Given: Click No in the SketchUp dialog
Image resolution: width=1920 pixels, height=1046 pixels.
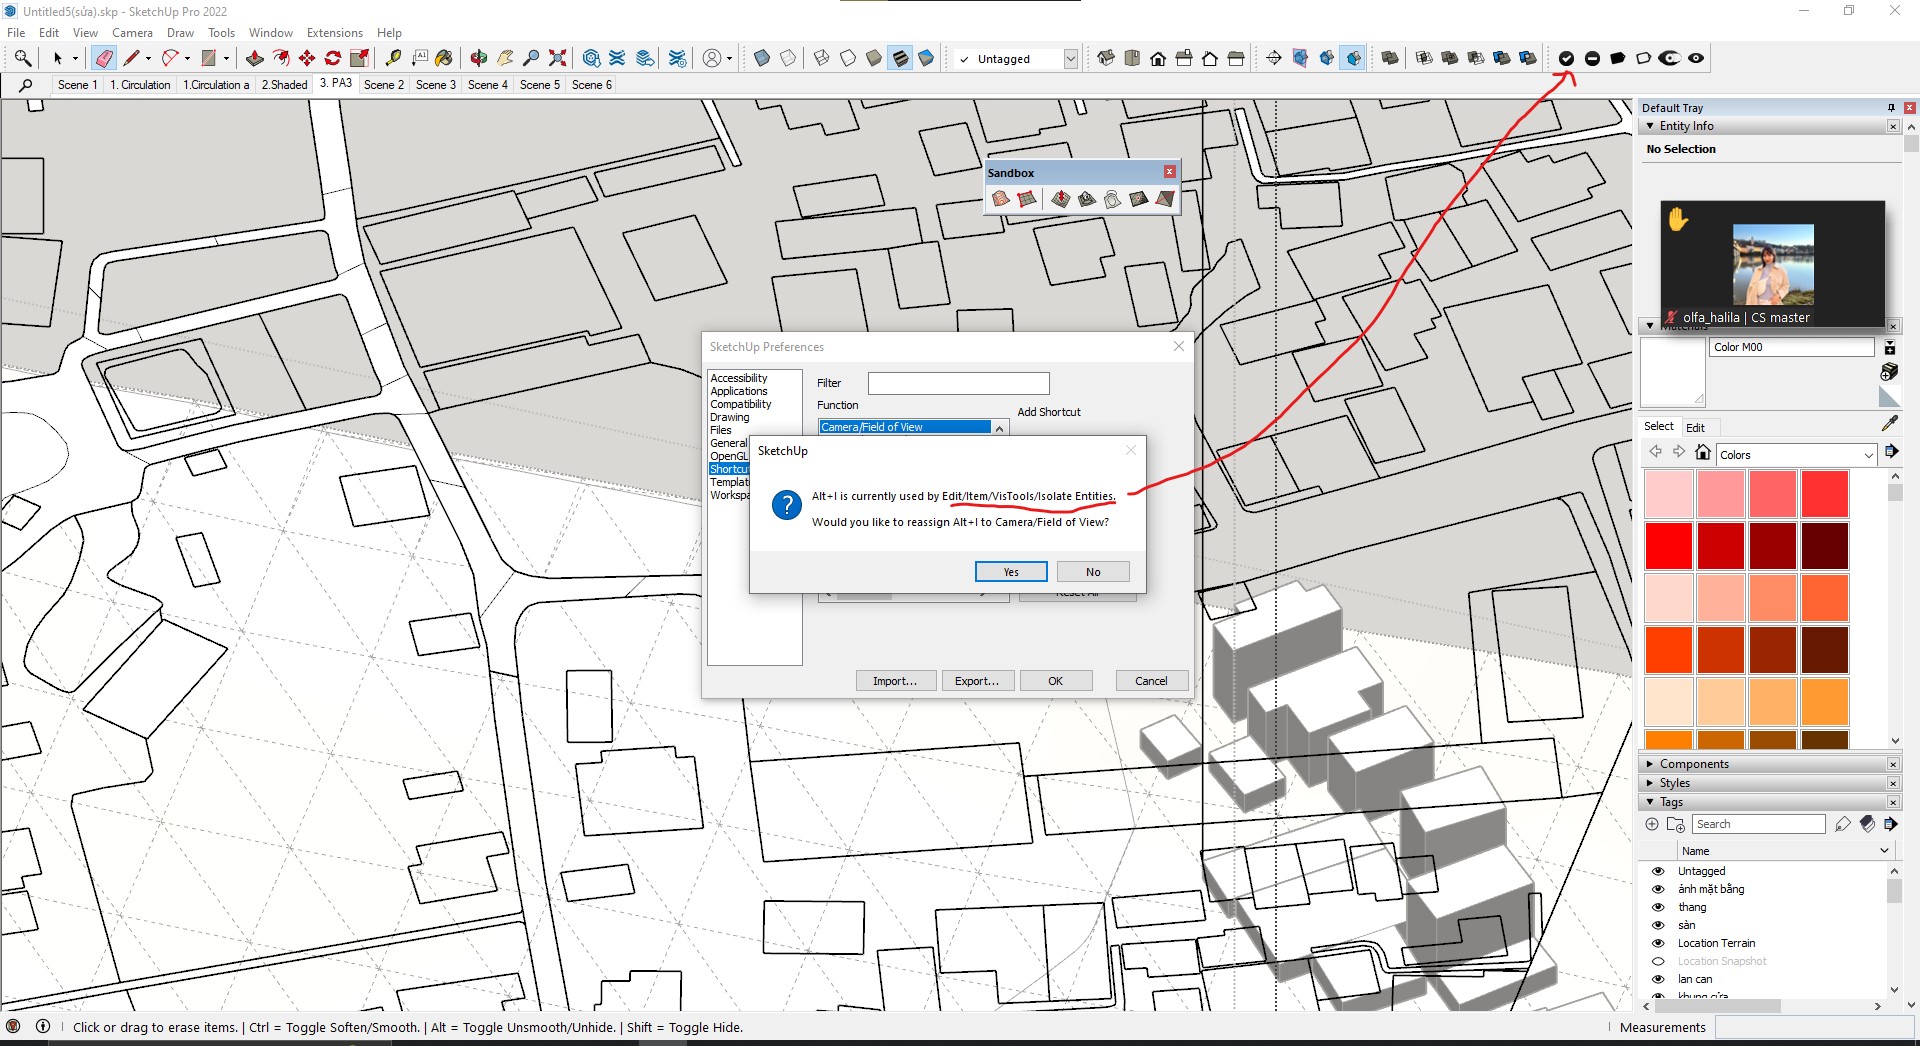Looking at the screenshot, I should (1093, 572).
